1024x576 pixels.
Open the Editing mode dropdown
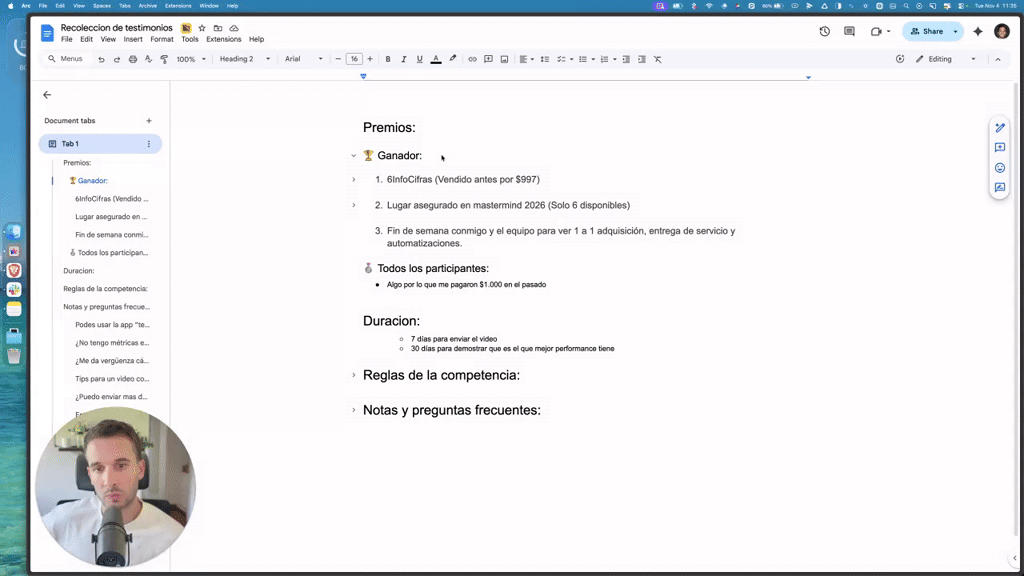946,59
